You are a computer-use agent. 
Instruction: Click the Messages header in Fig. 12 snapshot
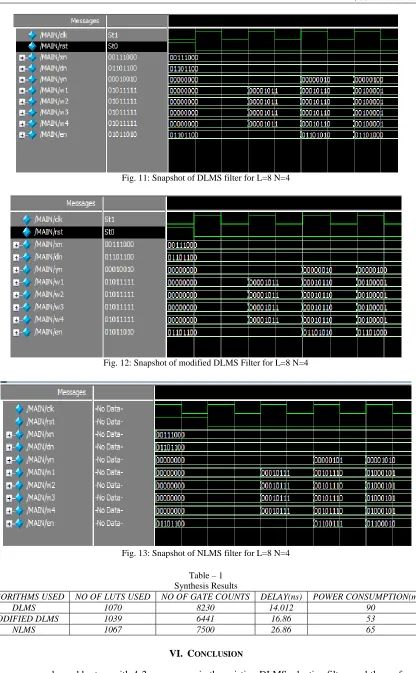coord(81,203)
